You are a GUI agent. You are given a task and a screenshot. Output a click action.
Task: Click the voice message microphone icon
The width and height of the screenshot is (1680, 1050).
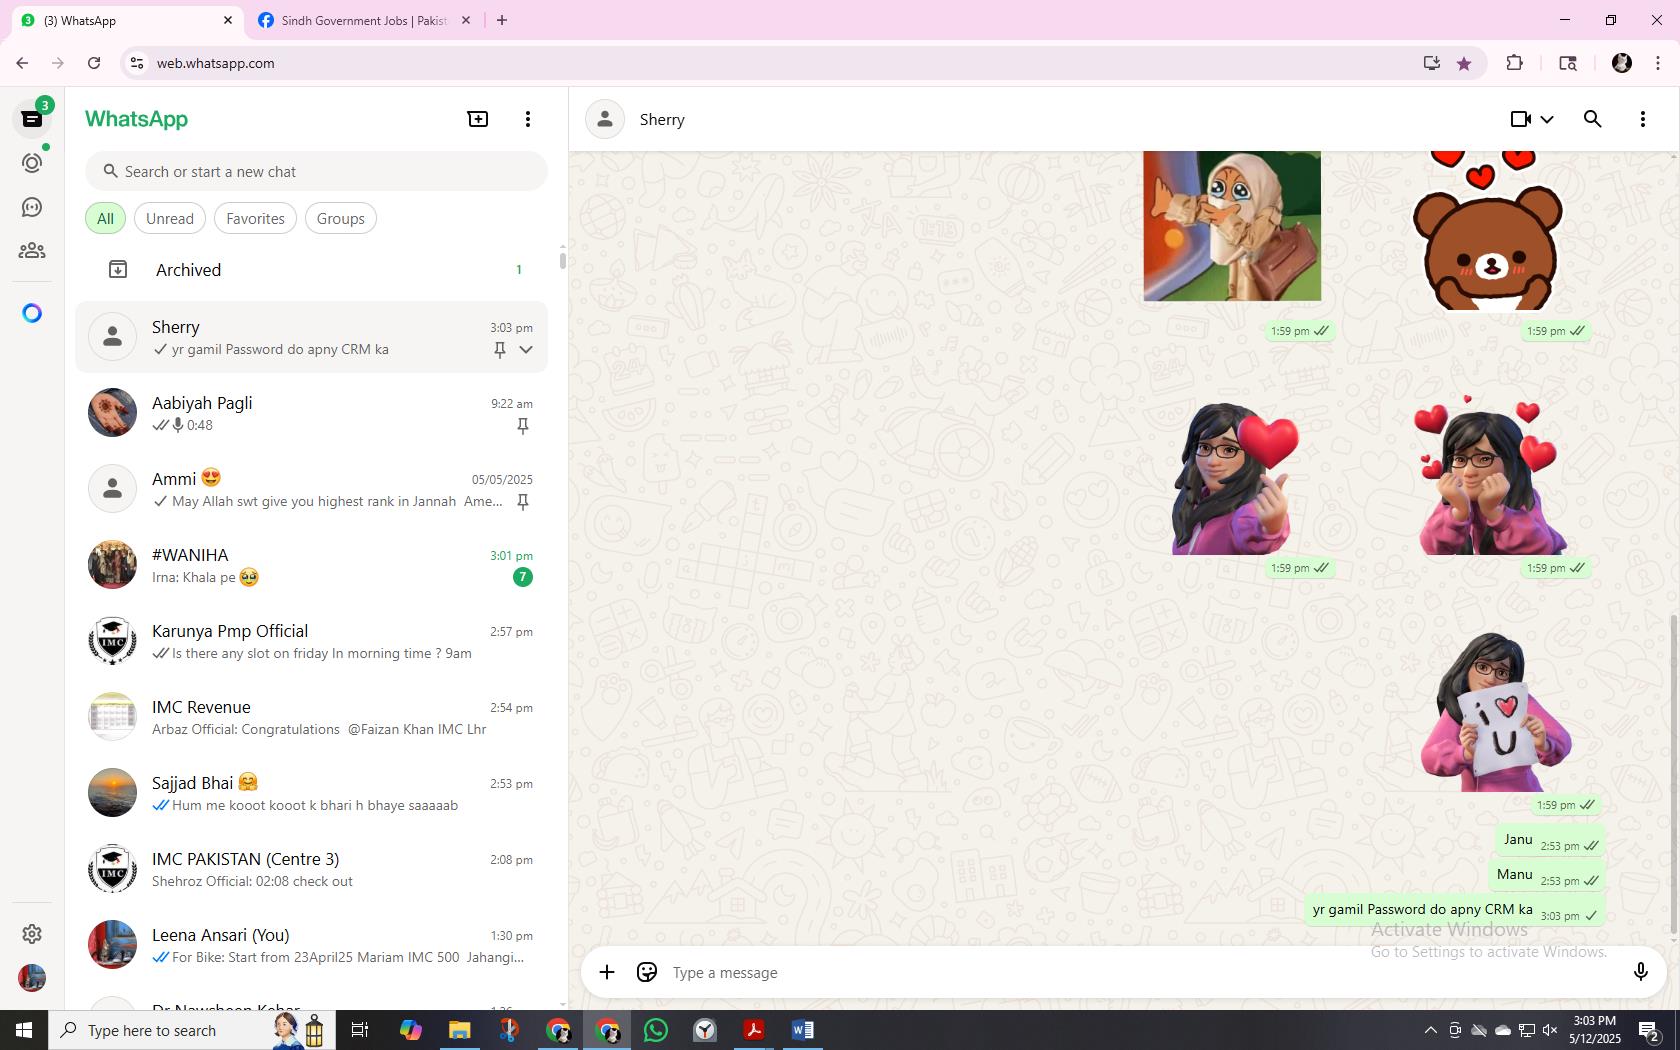[1640, 972]
